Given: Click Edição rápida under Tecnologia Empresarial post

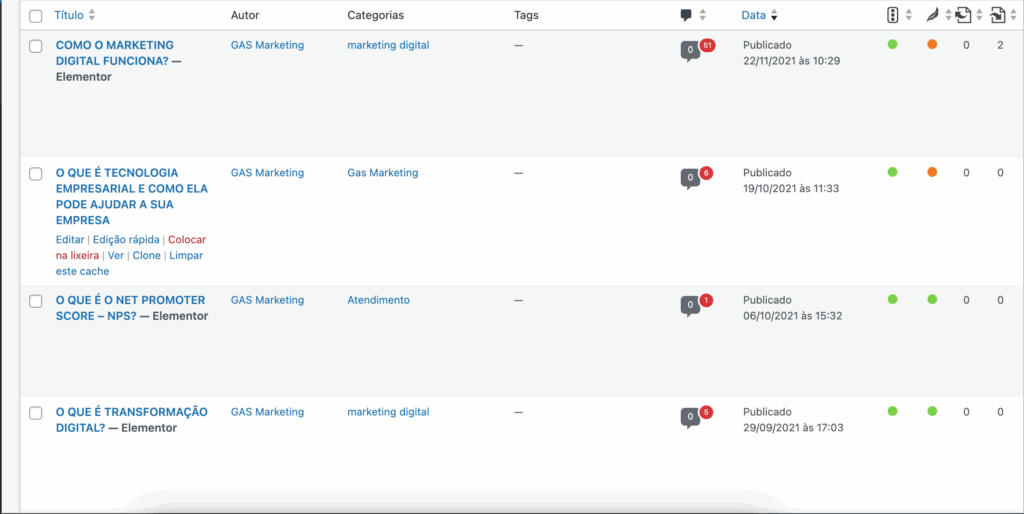Looking at the screenshot, I should [125, 240].
